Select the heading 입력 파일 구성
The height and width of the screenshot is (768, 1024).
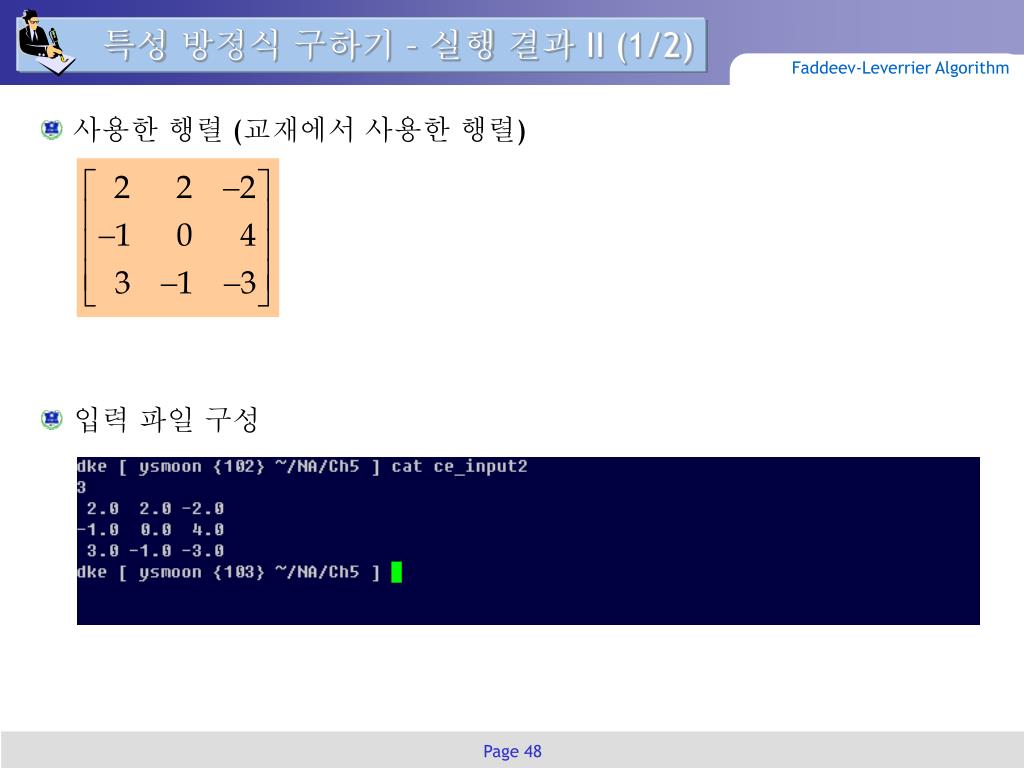(x=167, y=419)
